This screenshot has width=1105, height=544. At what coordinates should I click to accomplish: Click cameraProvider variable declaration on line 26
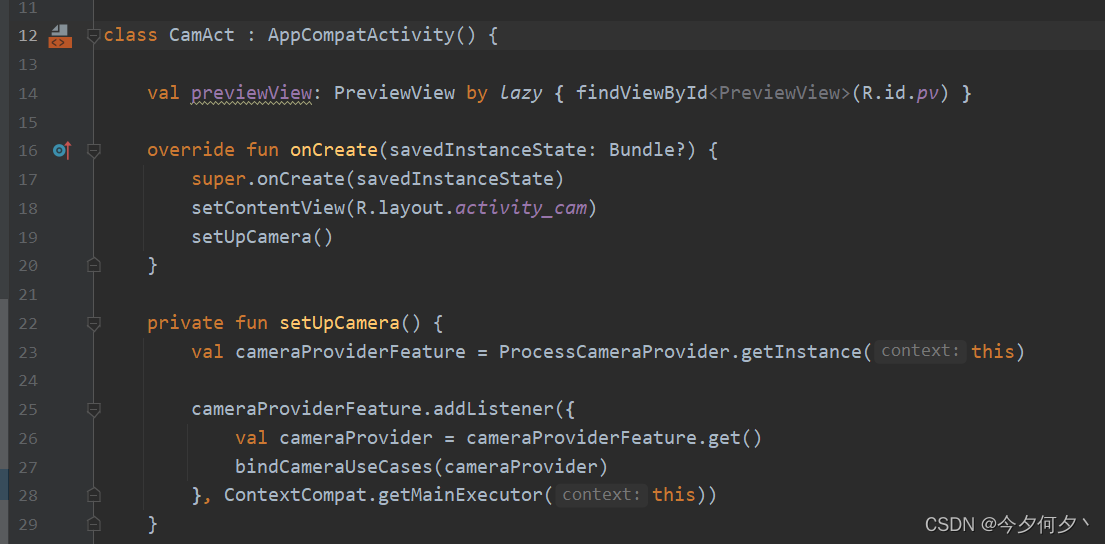tap(356, 438)
